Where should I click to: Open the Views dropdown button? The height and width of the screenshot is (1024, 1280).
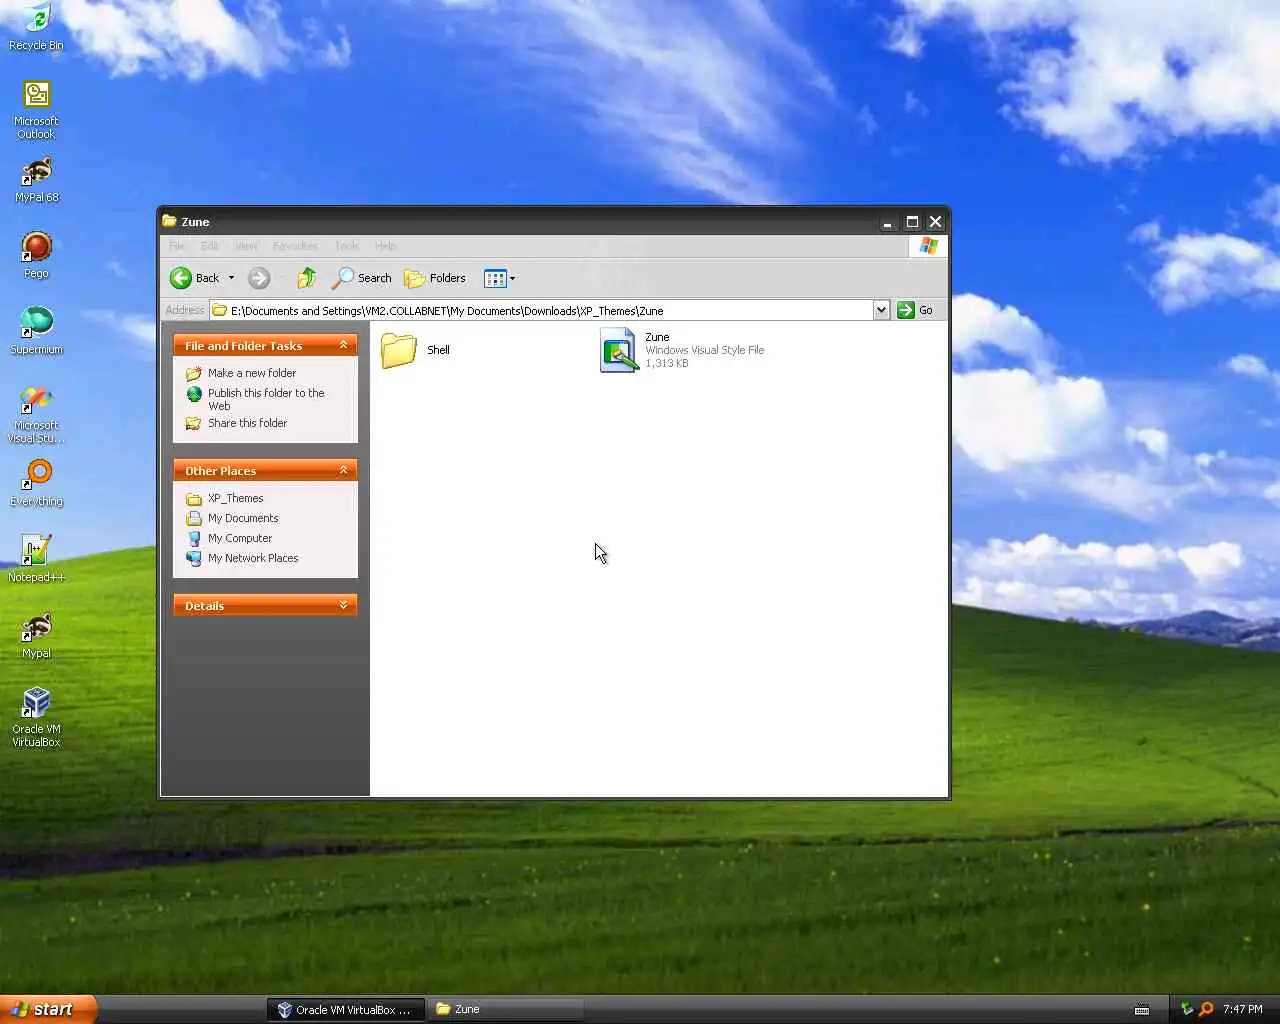[499, 278]
